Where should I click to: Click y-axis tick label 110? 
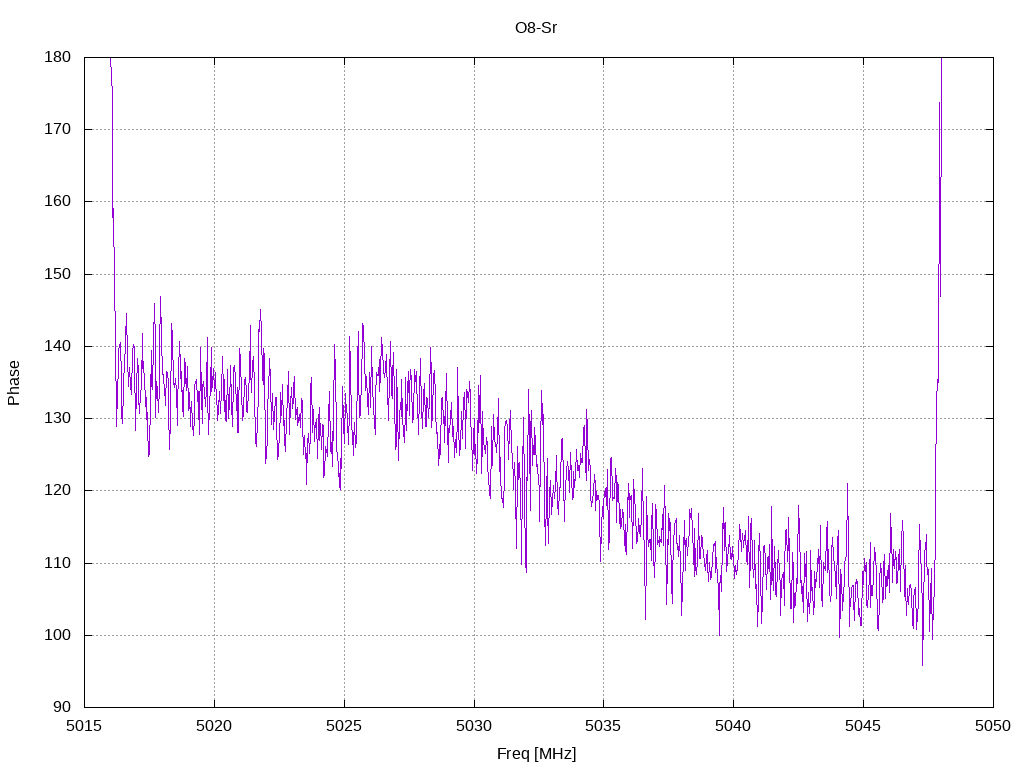[57, 563]
